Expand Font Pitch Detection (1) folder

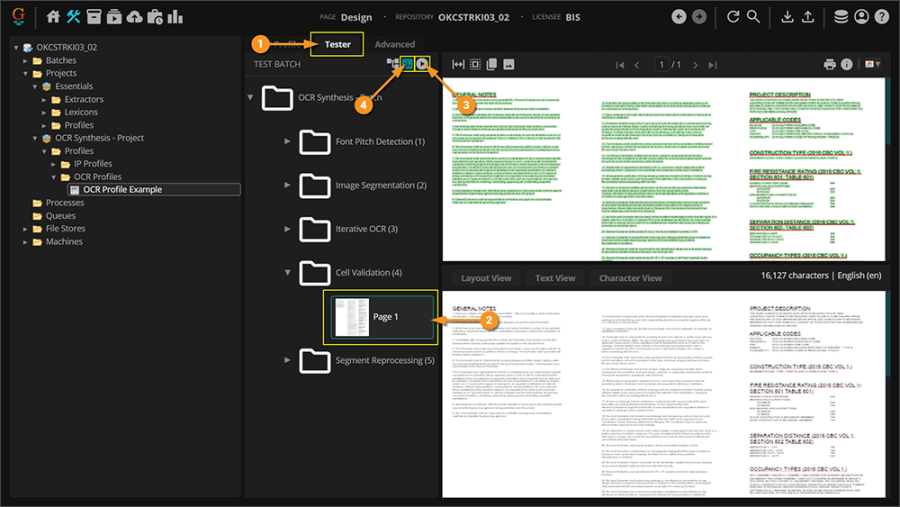click(287, 141)
